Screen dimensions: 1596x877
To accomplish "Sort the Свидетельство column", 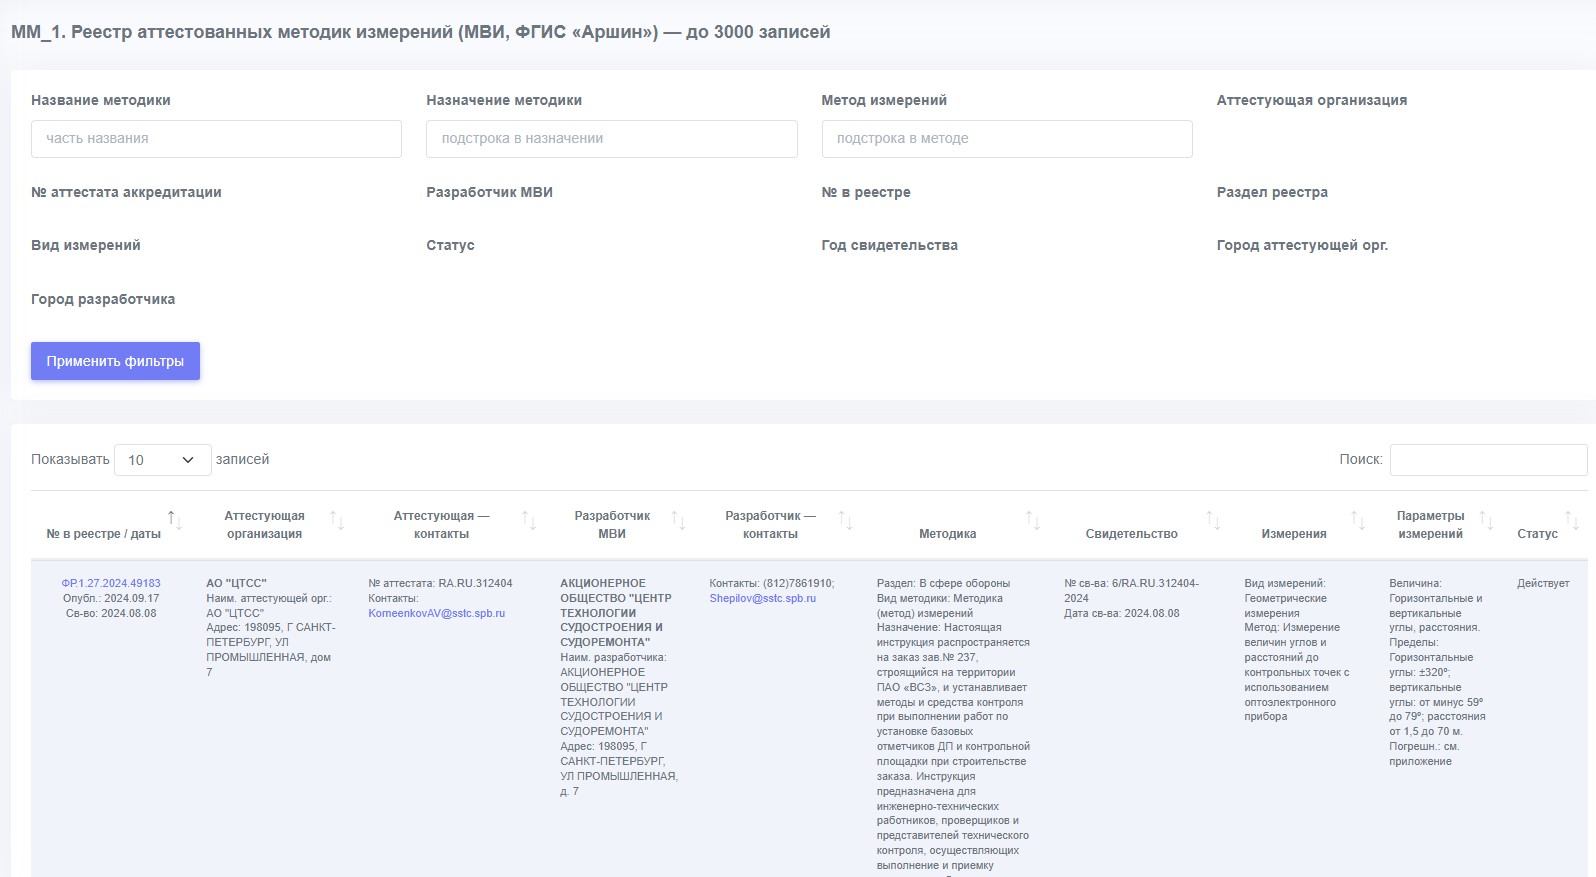I will [1213, 521].
